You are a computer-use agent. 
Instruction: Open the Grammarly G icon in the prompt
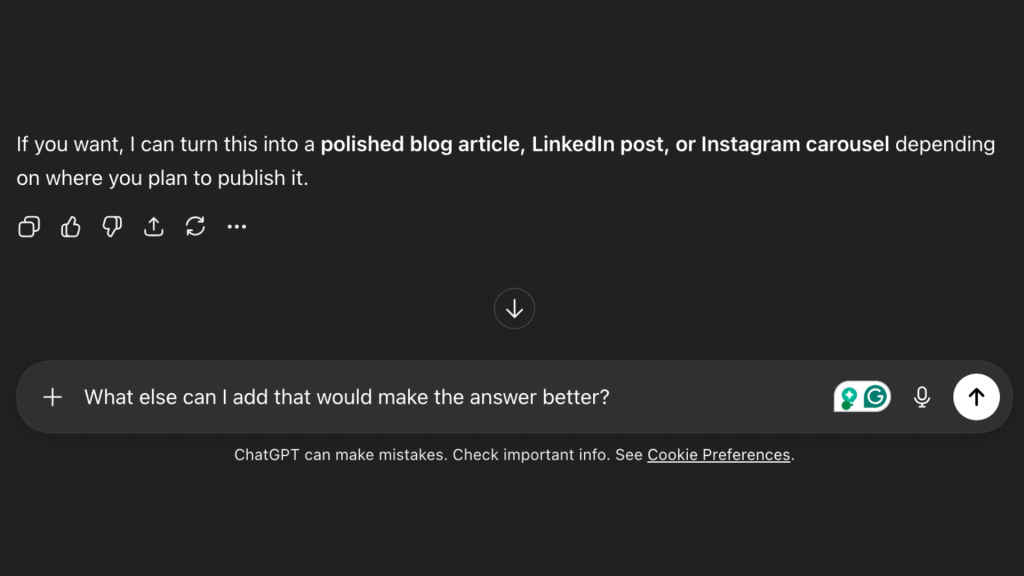tap(876, 397)
